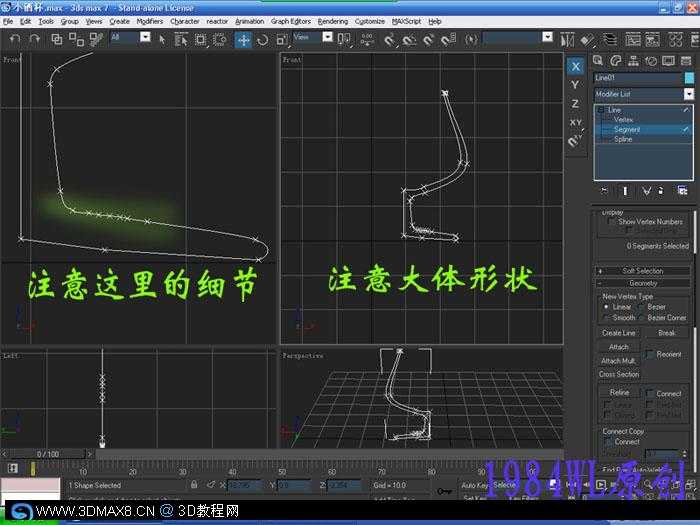
Task: Switch to the Utilities command panel
Action: [x=686, y=60]
